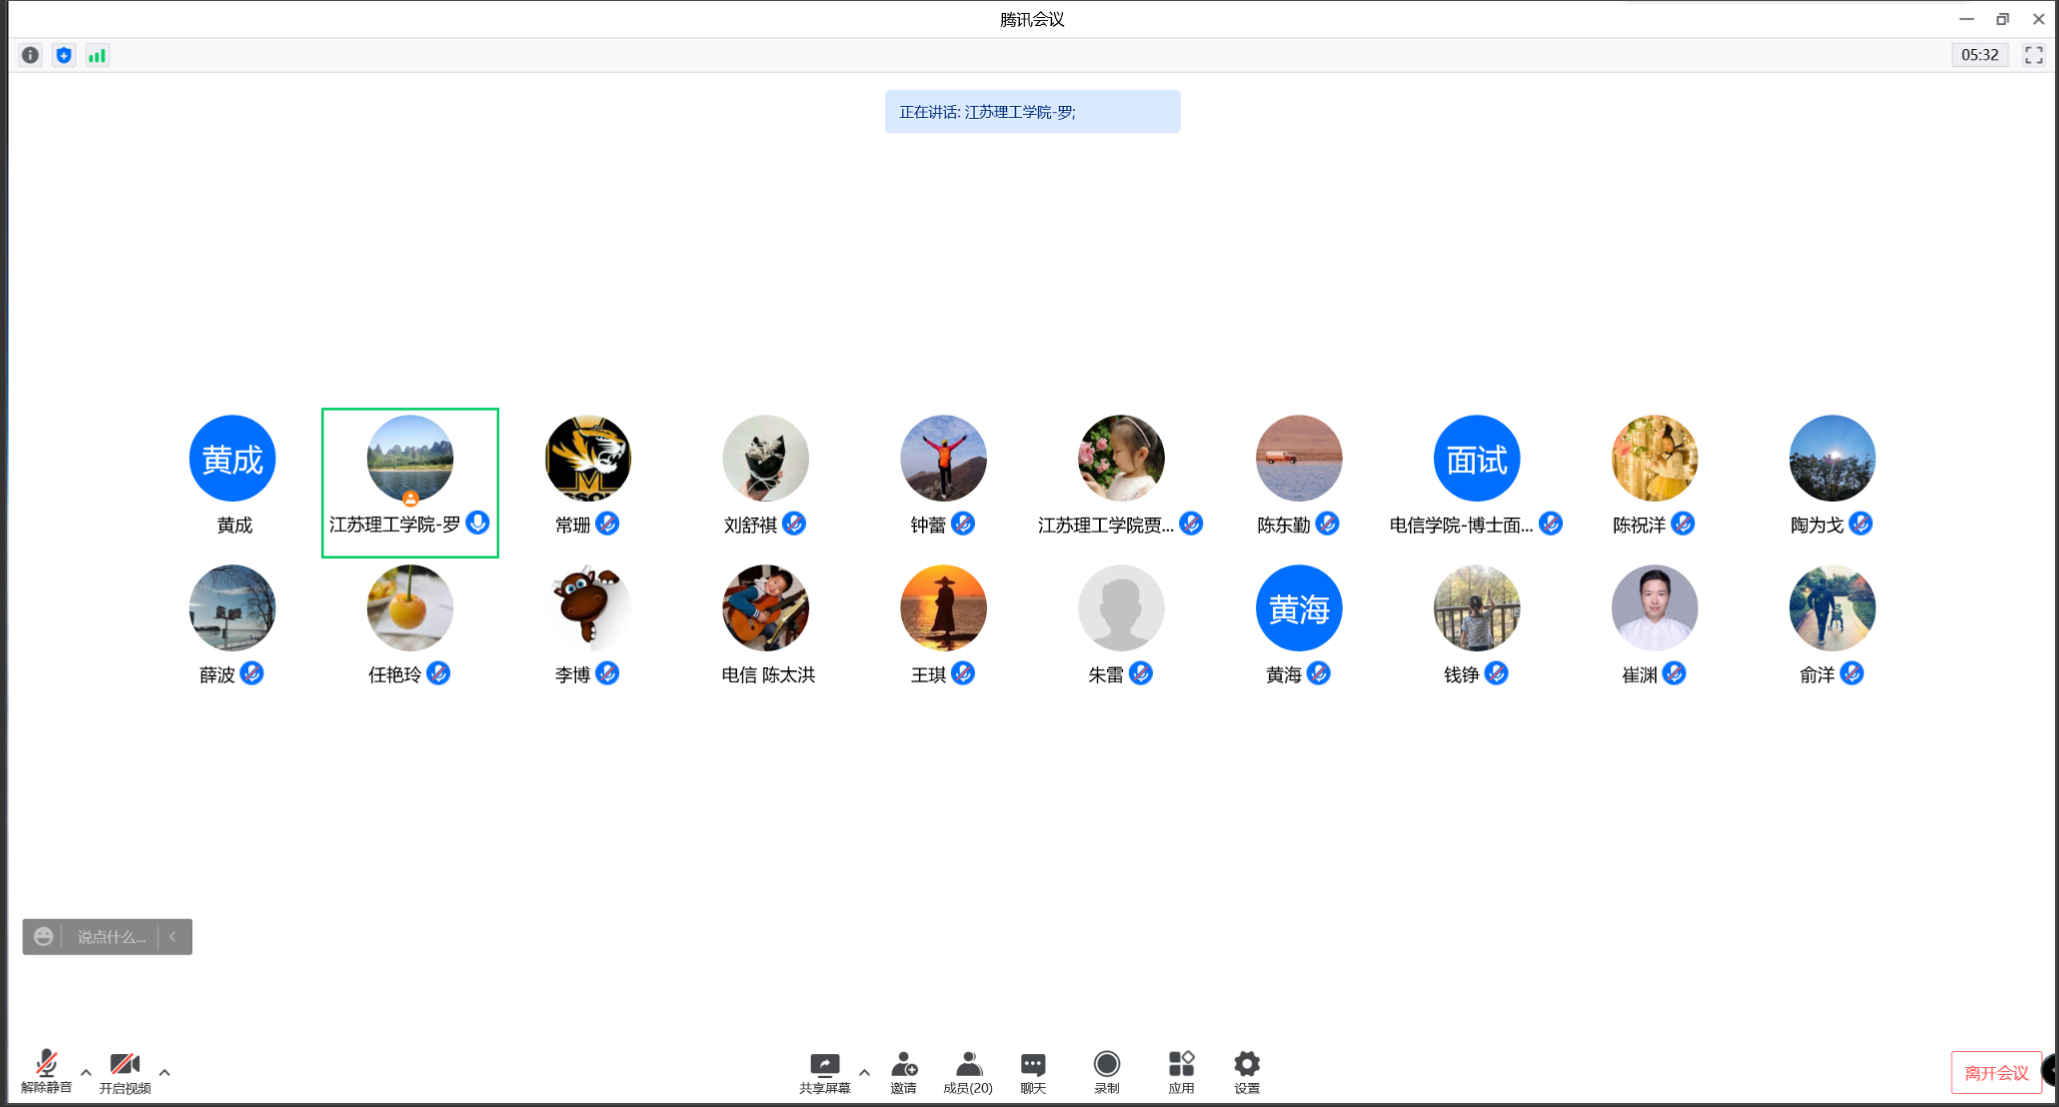This screenshot has height=1107, width=2059.
Task: Type a message in 说点什么 field
Action: [x=111, y=937]
